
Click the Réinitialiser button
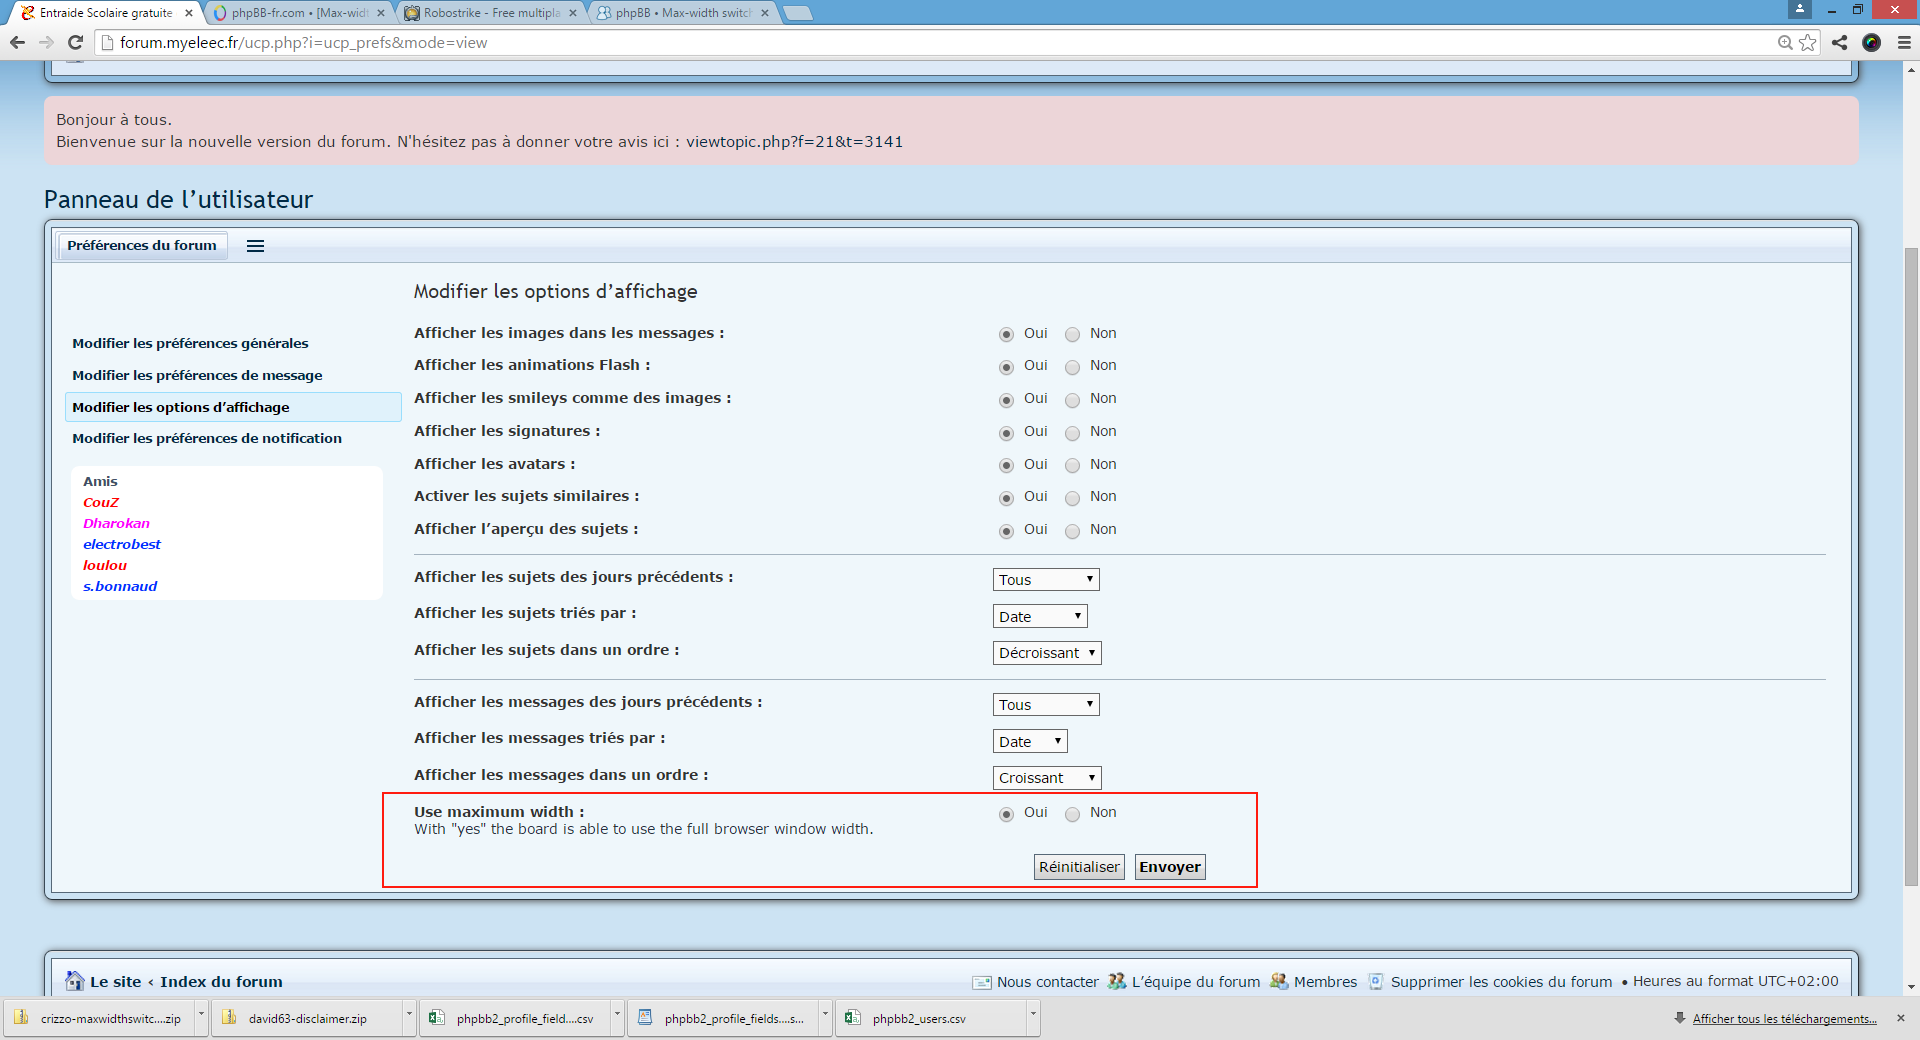pyautogui.click(x=1079, y=867)
